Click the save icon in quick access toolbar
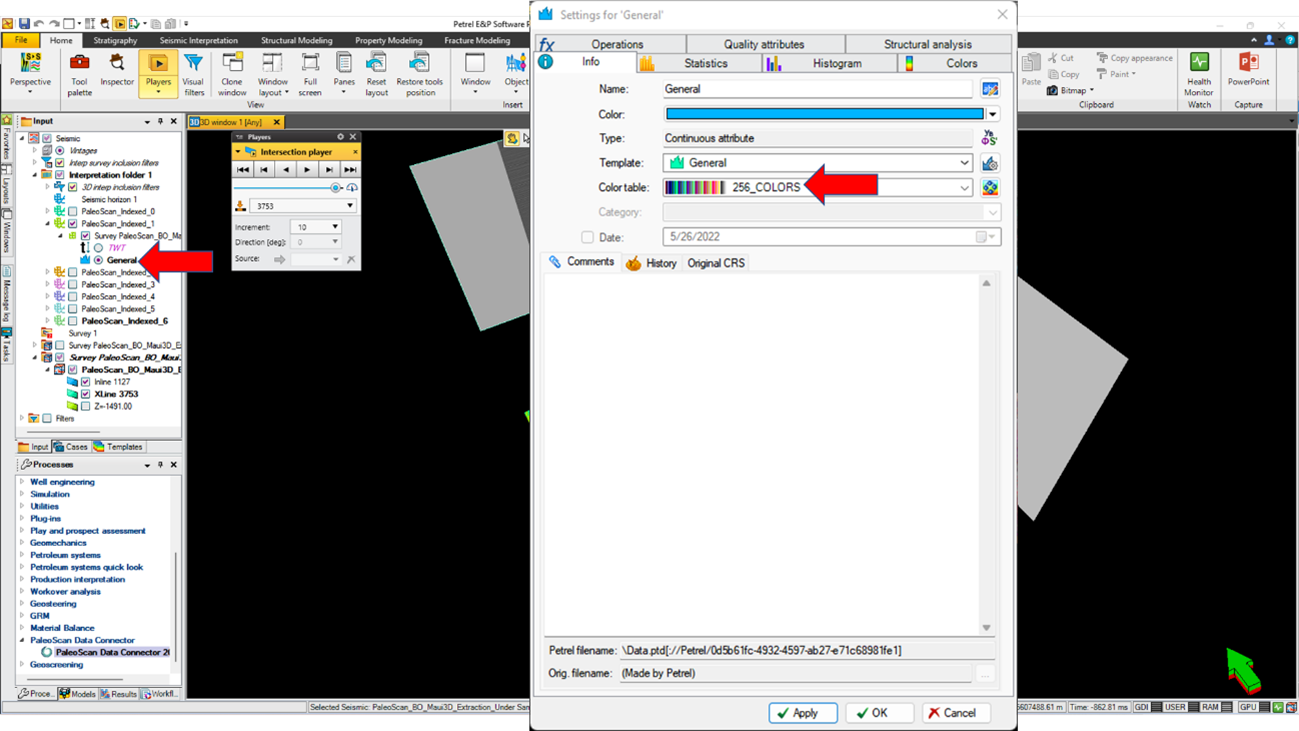Viewport: 1299px width, 731px height. (x=24, y=23)
